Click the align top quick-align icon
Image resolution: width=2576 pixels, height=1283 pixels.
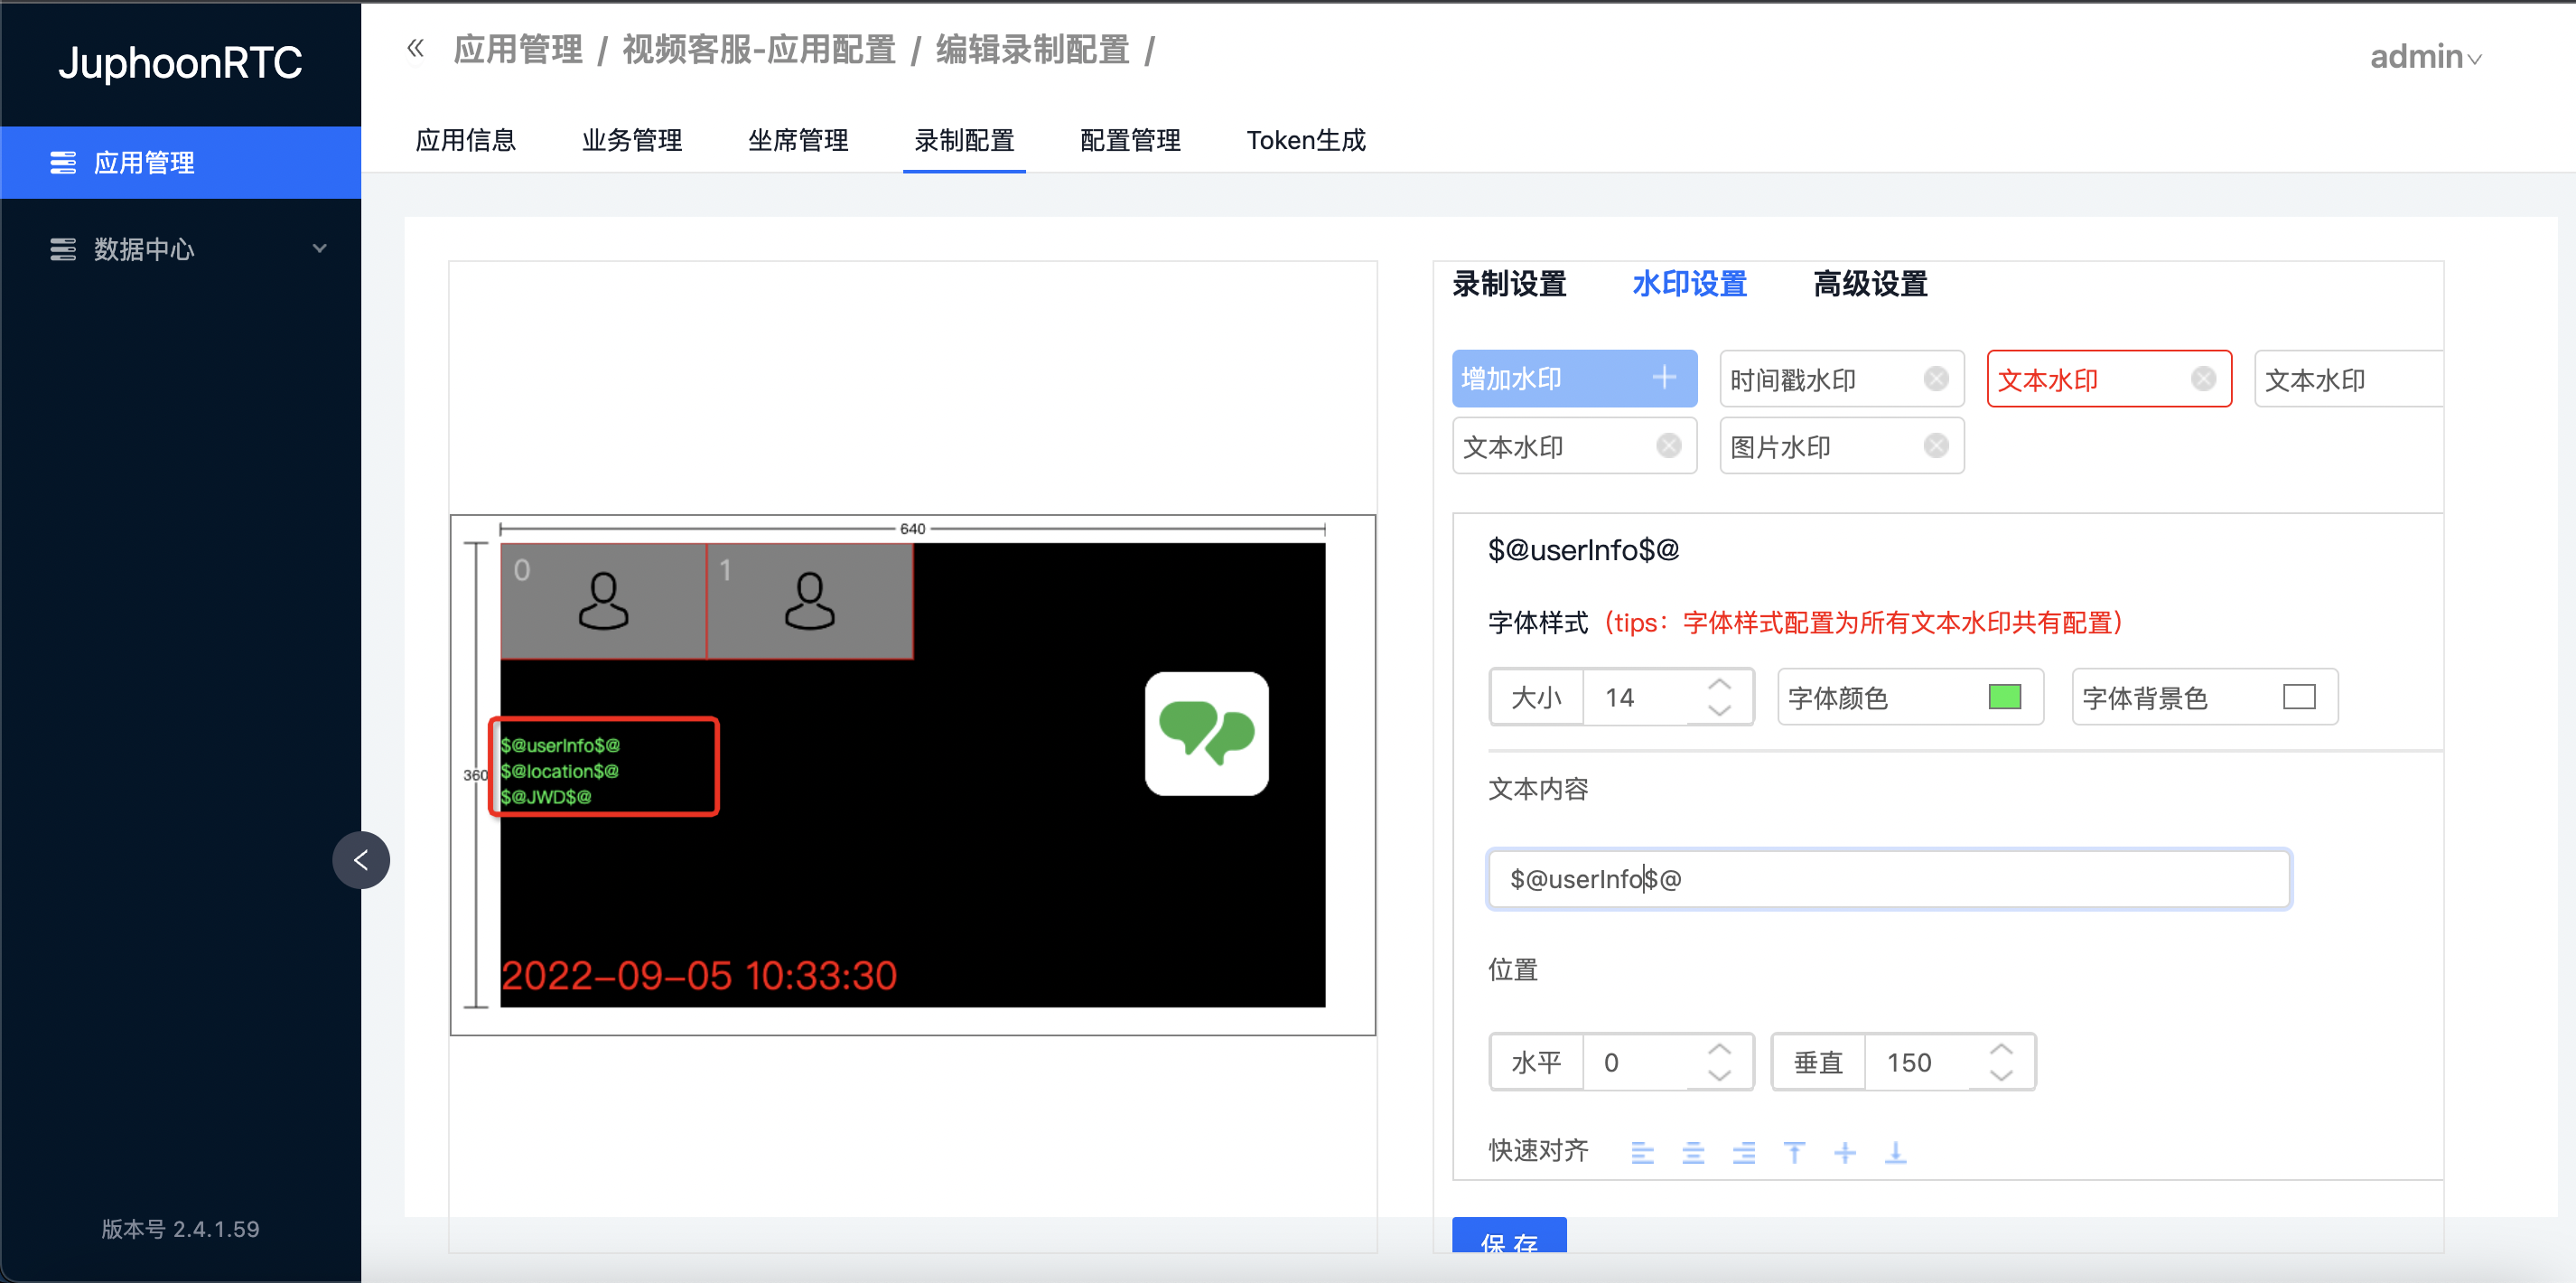tap(1795, 1153)
